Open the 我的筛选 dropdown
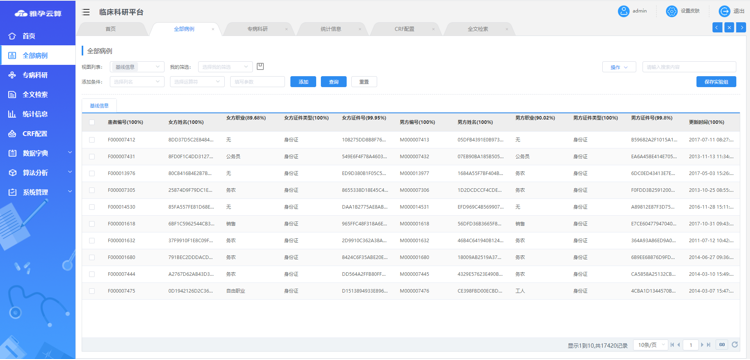The height and width of the screenshot is (360, 750). point(225,67)
